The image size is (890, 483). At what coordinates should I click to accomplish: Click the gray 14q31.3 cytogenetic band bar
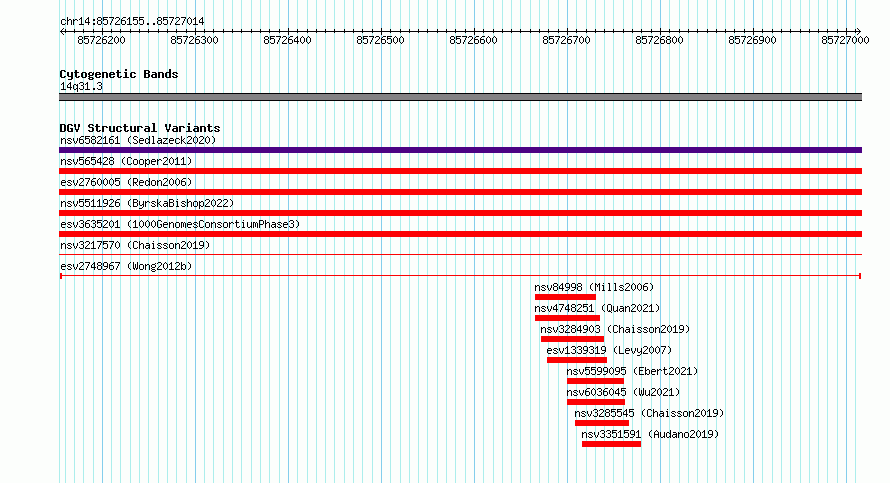(460, 97)
